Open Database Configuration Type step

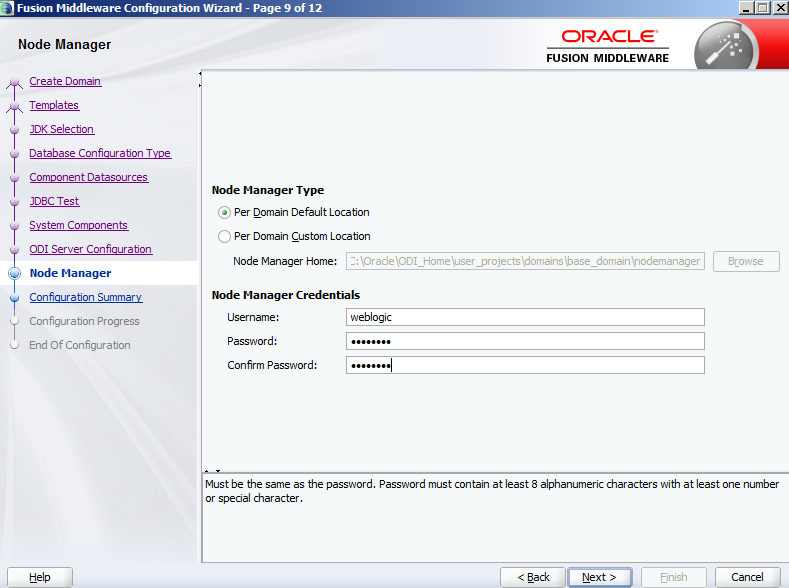100,153
